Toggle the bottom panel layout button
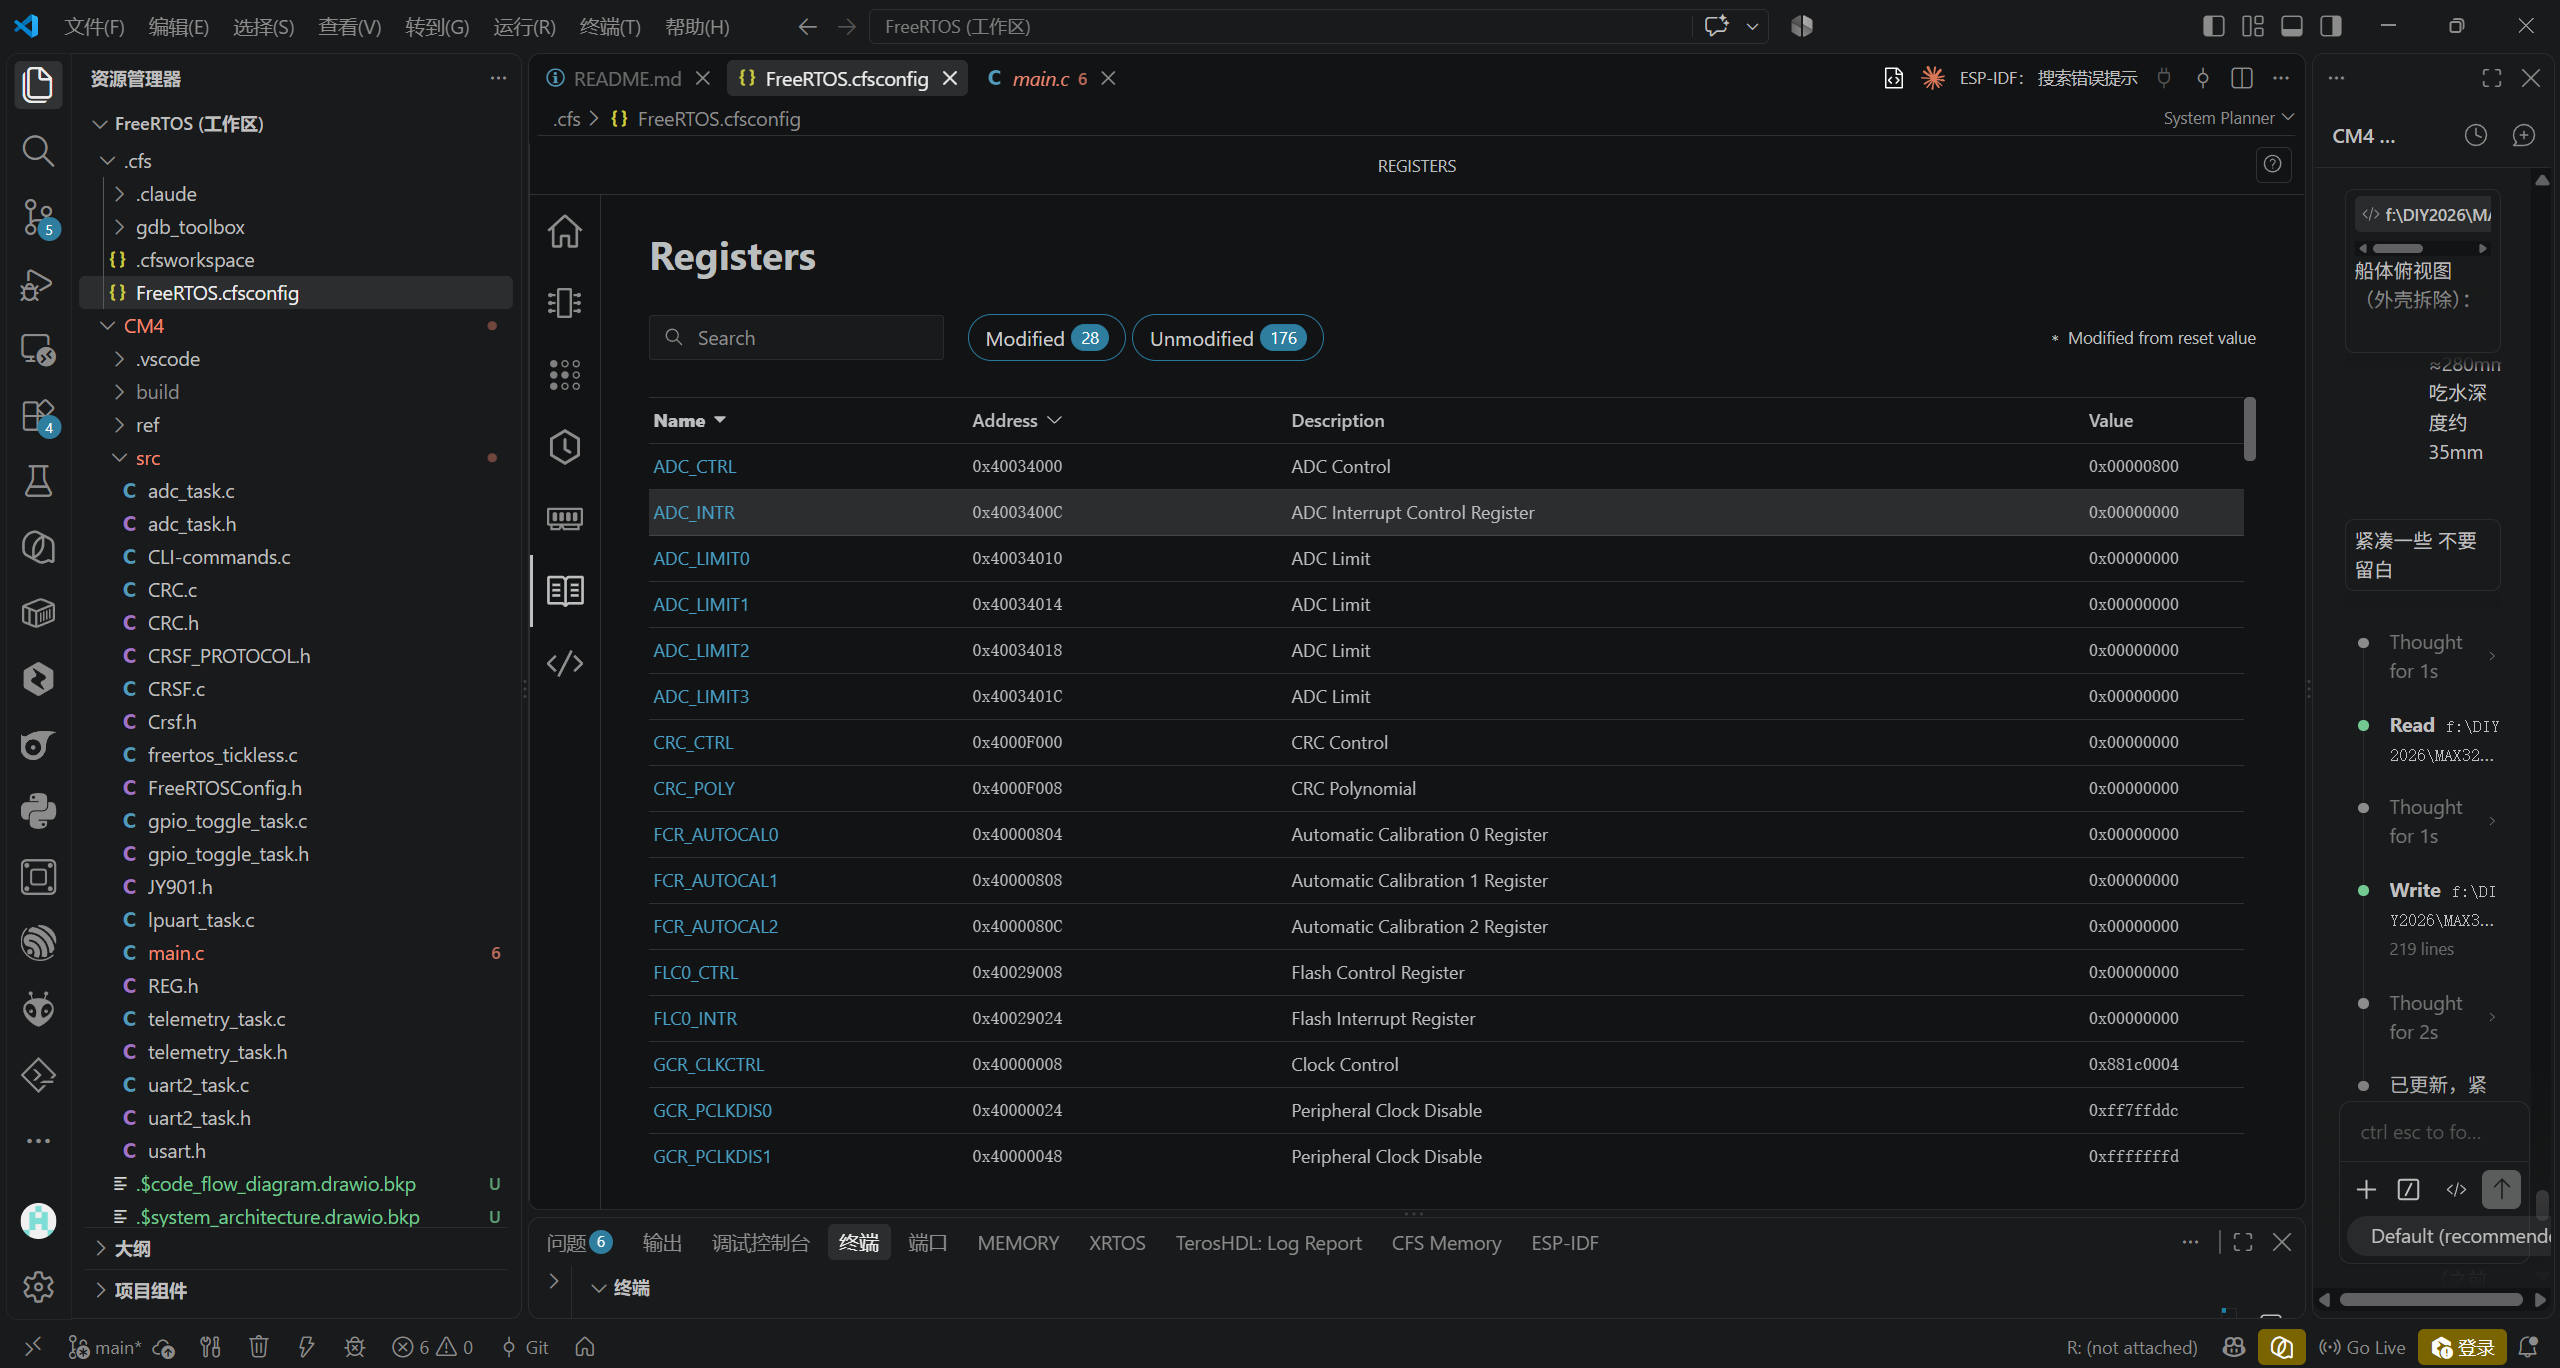The height and width of the screenshot is (1368, 2560). tap(2292, 26)
